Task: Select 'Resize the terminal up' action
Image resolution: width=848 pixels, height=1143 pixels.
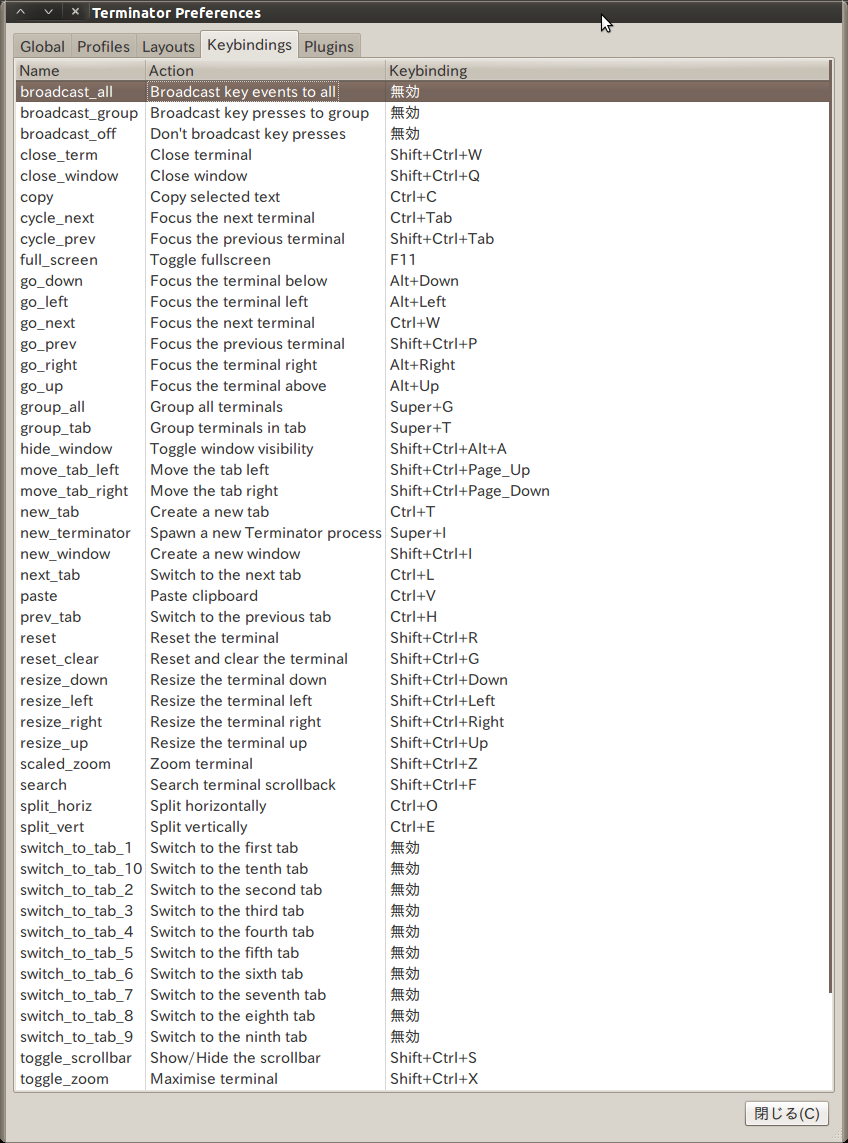Action: (x=228, y=743)
